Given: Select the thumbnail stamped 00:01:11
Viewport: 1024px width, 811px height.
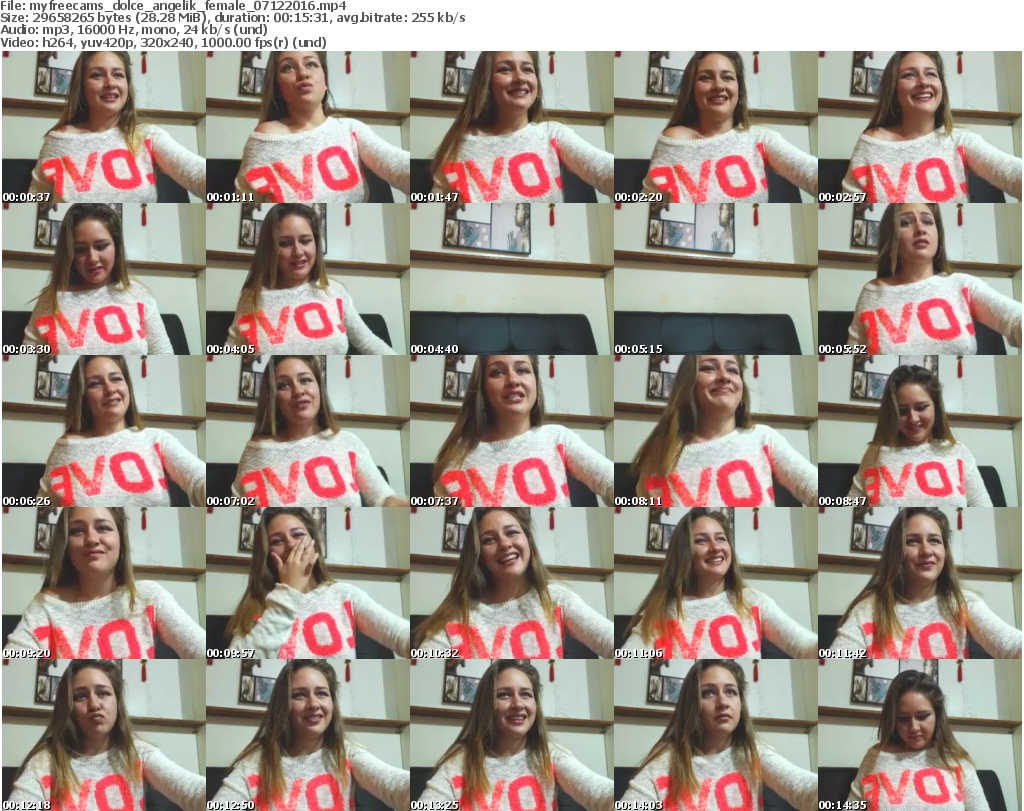Looking at the screenshot, I should pyautogui.click(x=308, y=127).
